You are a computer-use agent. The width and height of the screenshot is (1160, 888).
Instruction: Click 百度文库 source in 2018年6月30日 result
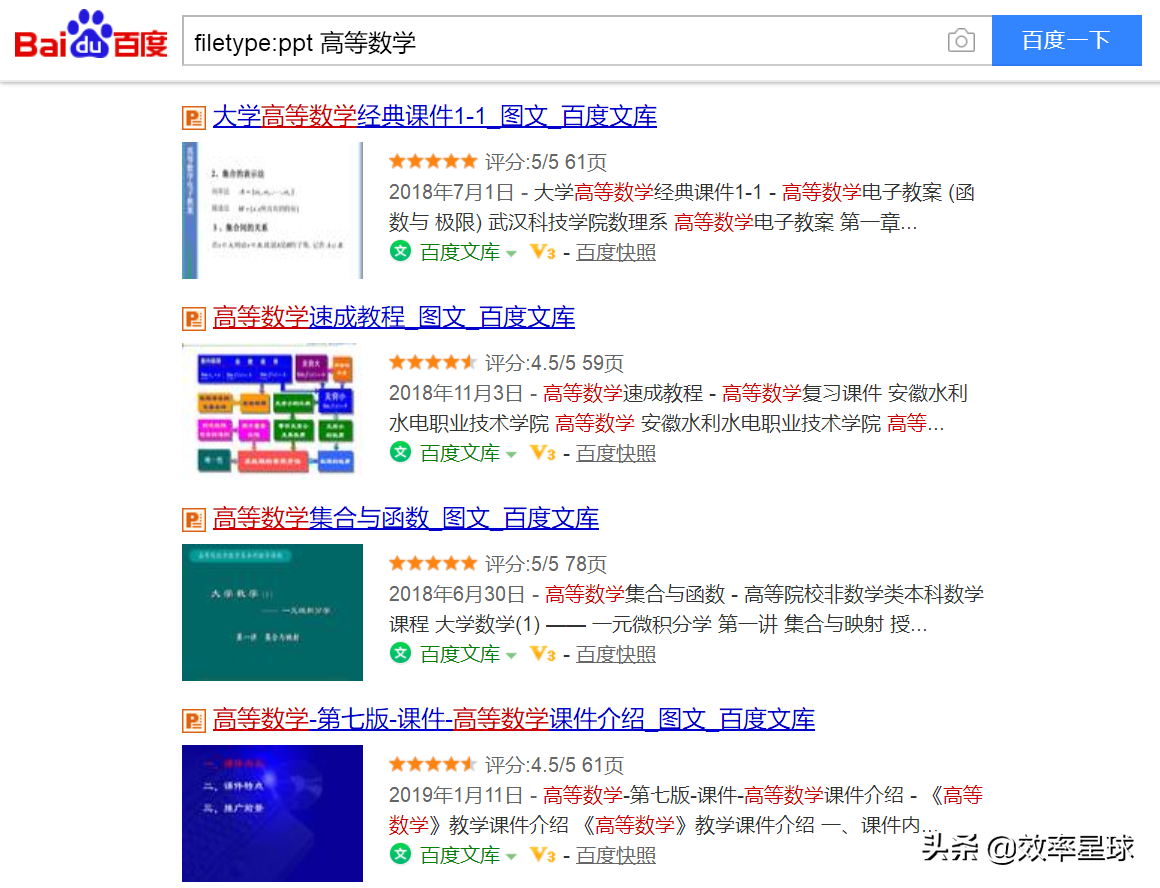[460, 654]
